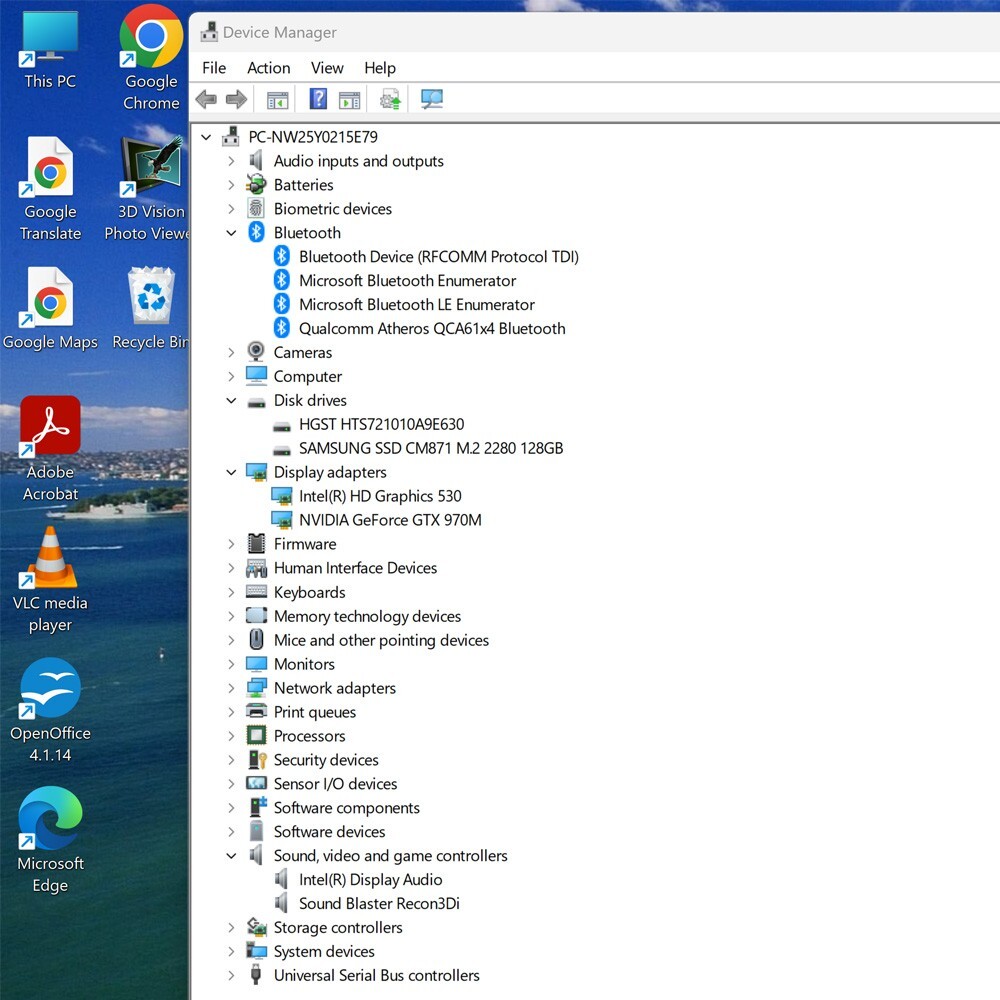Select Google Maps desktop shortcut
The image size is (1000, 1000).
50,309
